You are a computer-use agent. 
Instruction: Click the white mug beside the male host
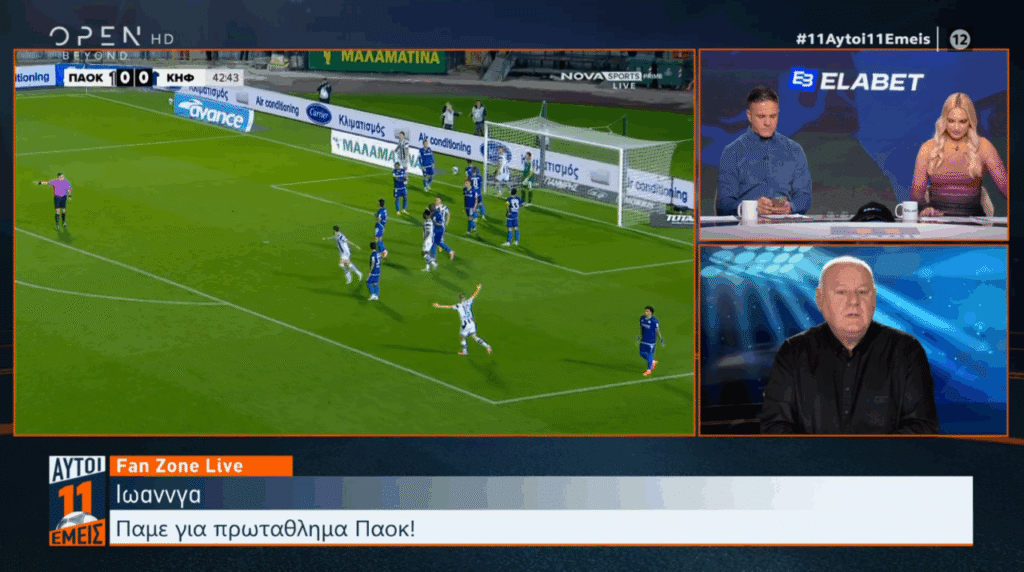coord(747,211)
